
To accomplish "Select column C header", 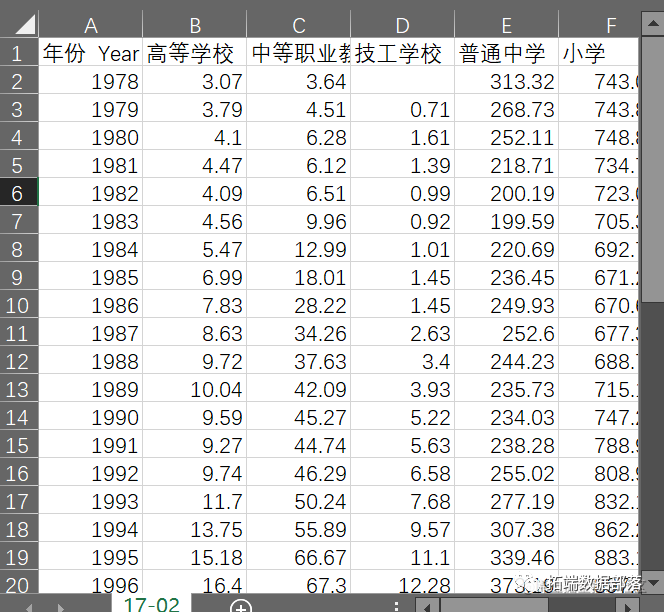I will pos(299,25).
